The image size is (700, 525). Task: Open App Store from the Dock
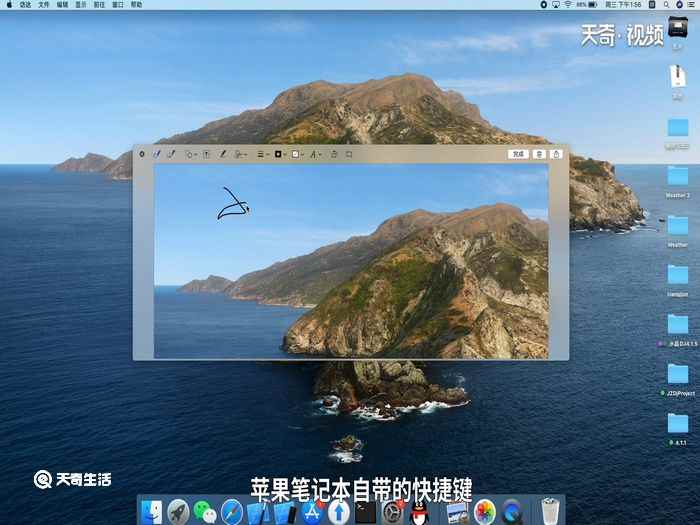[312, 512]
